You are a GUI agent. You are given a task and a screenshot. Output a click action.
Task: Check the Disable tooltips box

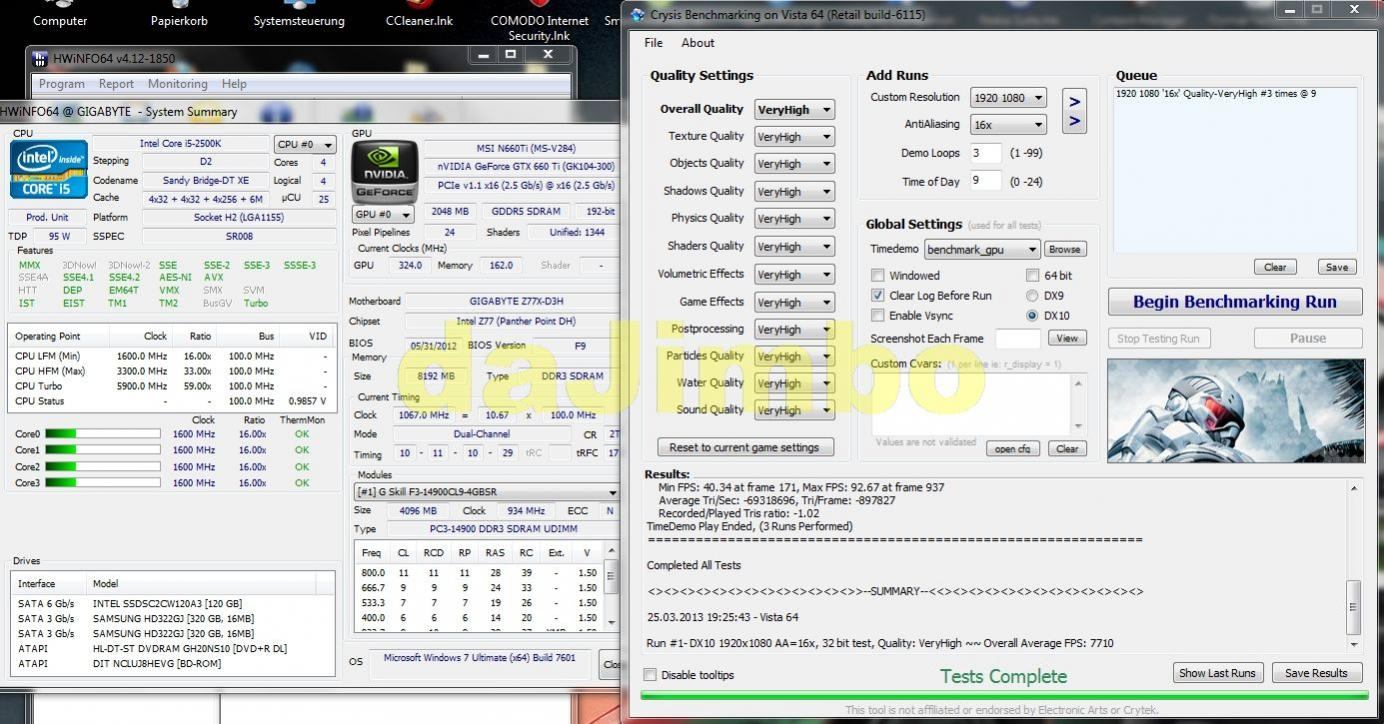pyautogui.click(x=650, y=675)
